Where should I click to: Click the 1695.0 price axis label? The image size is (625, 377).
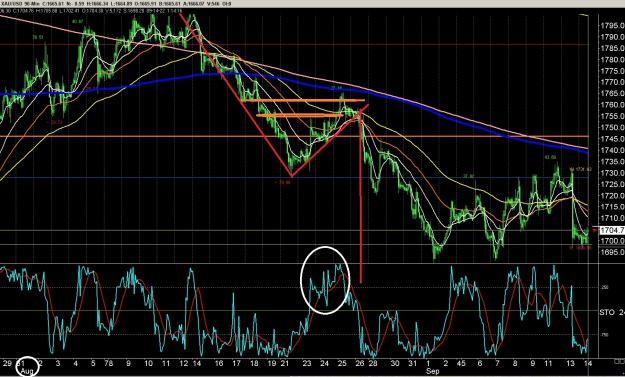[x=613, y=252]
